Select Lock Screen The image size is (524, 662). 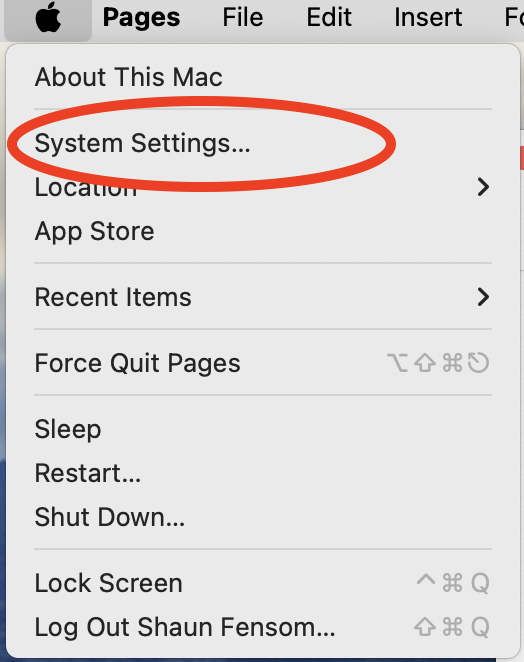pos(109,583)
